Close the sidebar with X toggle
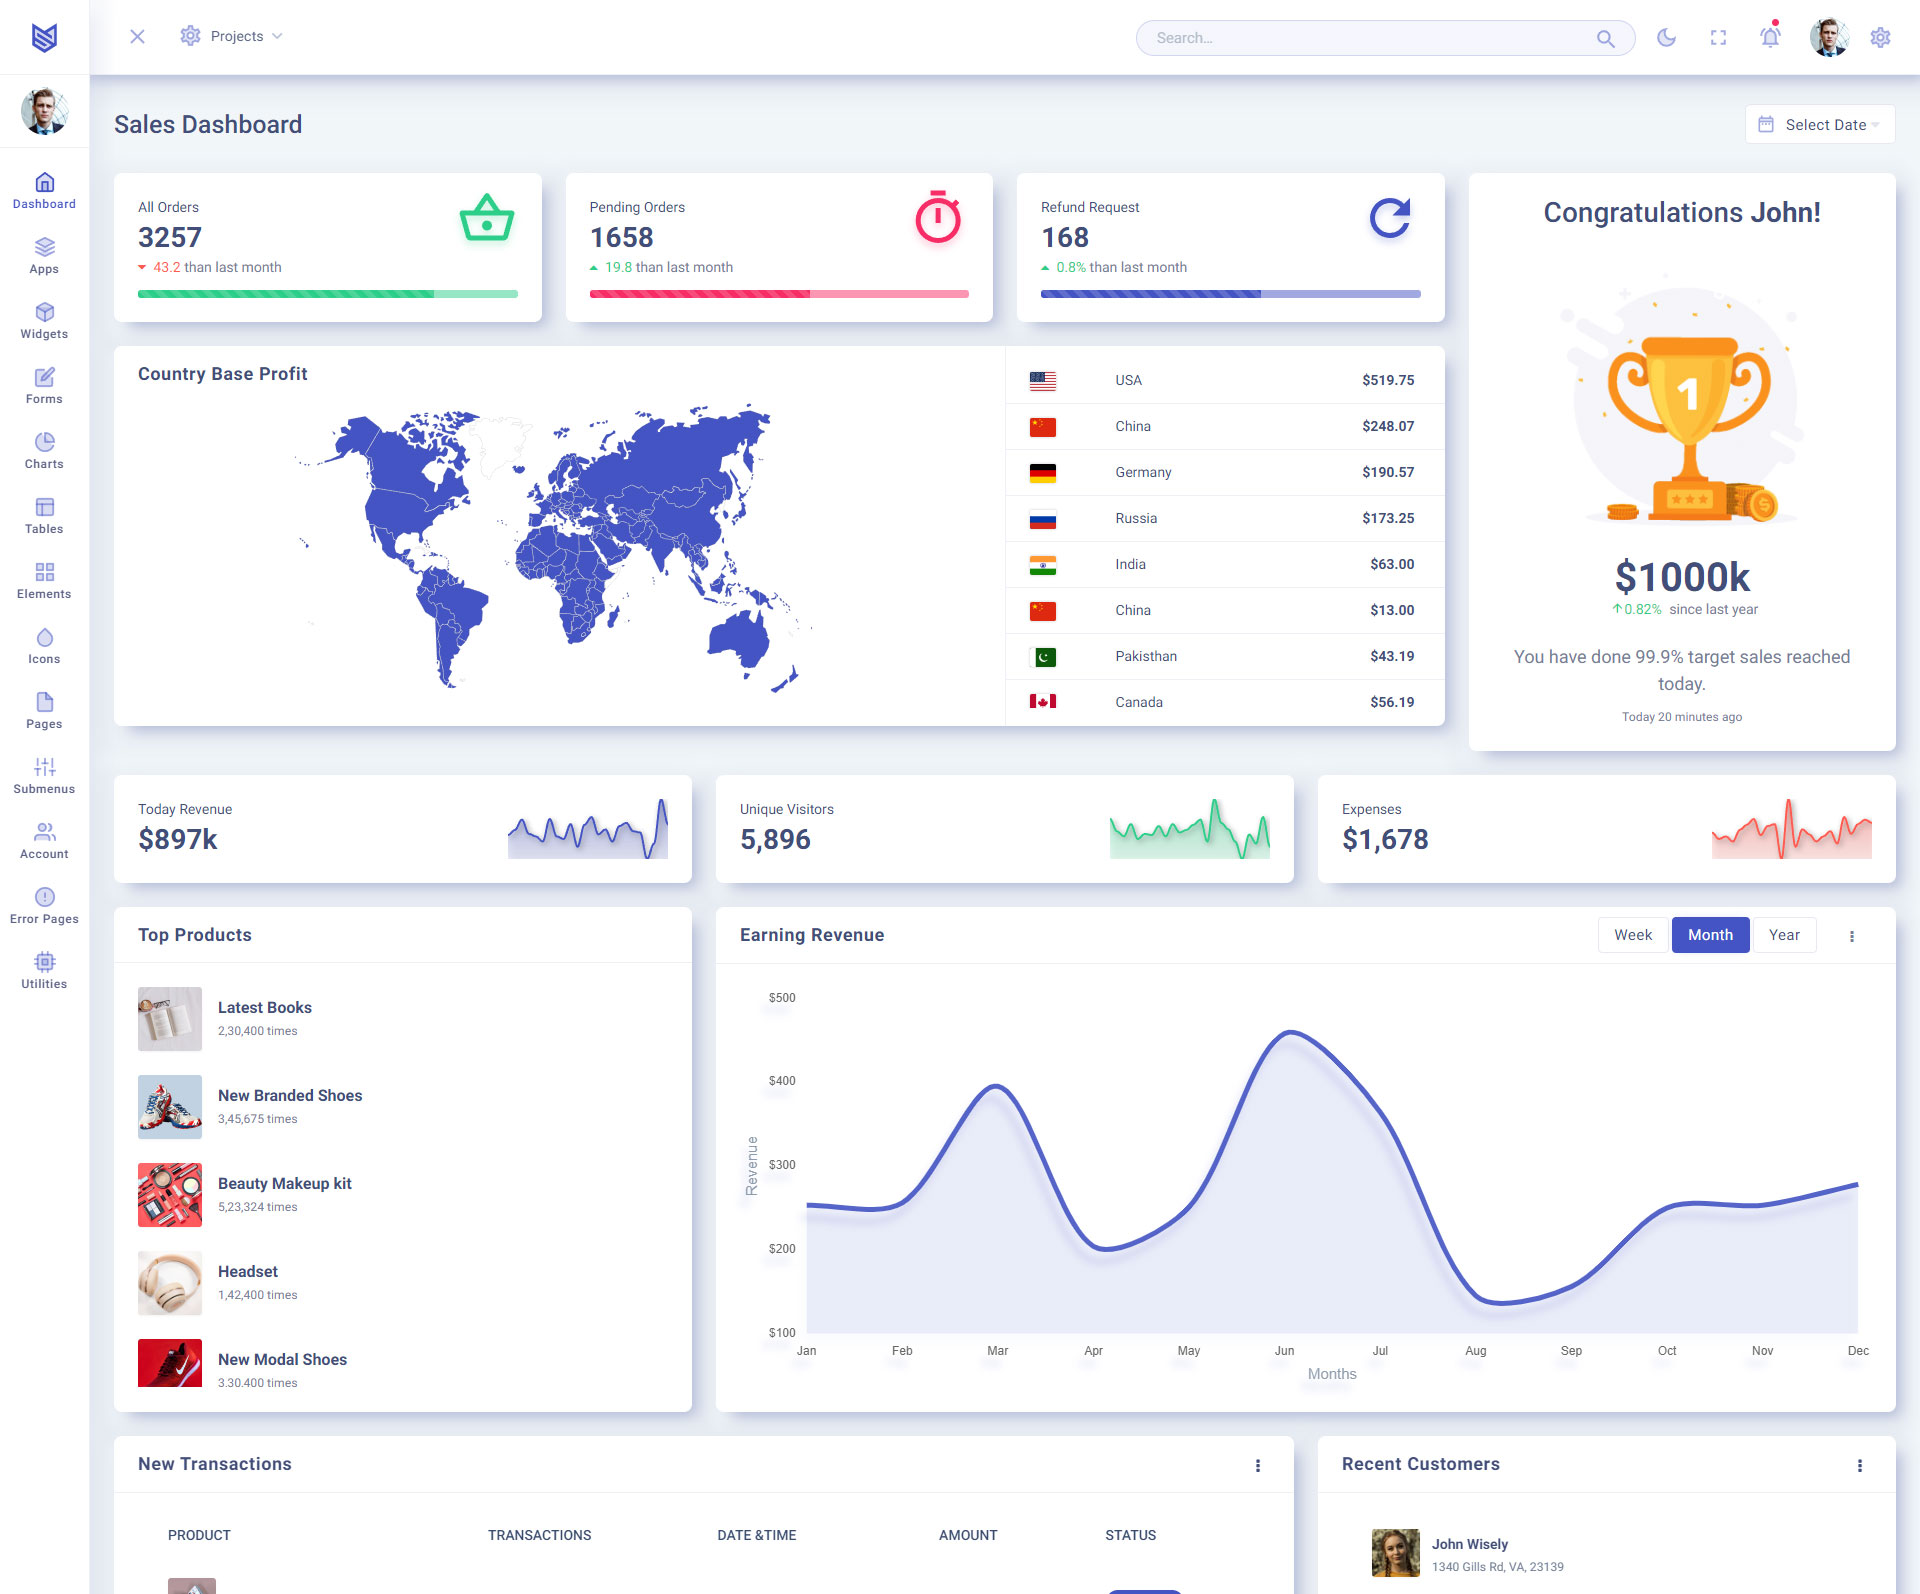The image size is (1920, 1594). (x=138, y=36)
